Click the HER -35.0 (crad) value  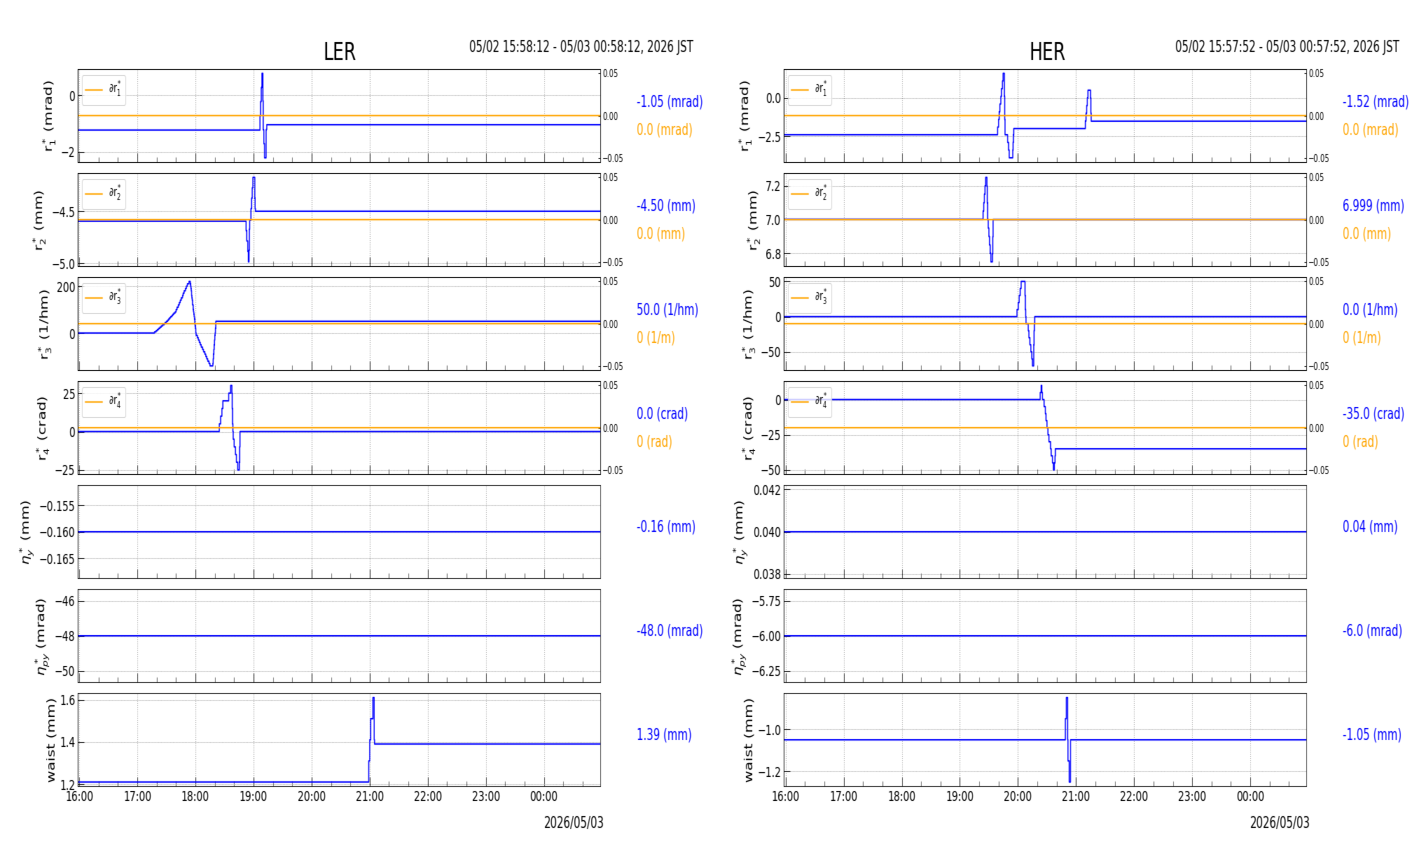point(1373,414)
